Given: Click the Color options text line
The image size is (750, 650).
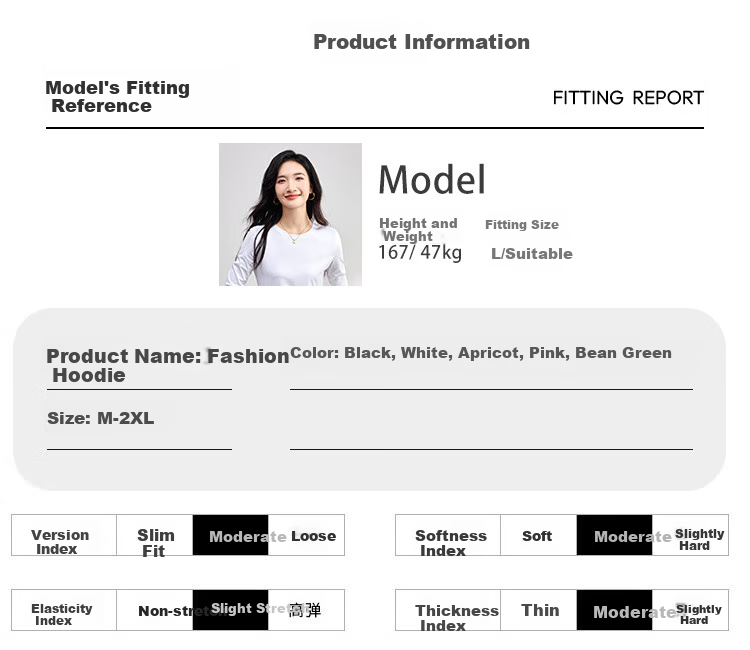Looking at the screenshot, I should coord(481,353).
